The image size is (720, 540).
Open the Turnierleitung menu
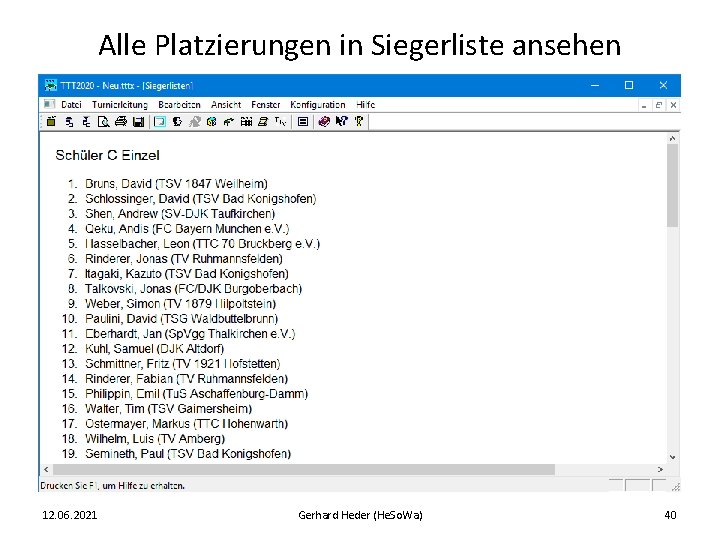click(x=120, y=105)
